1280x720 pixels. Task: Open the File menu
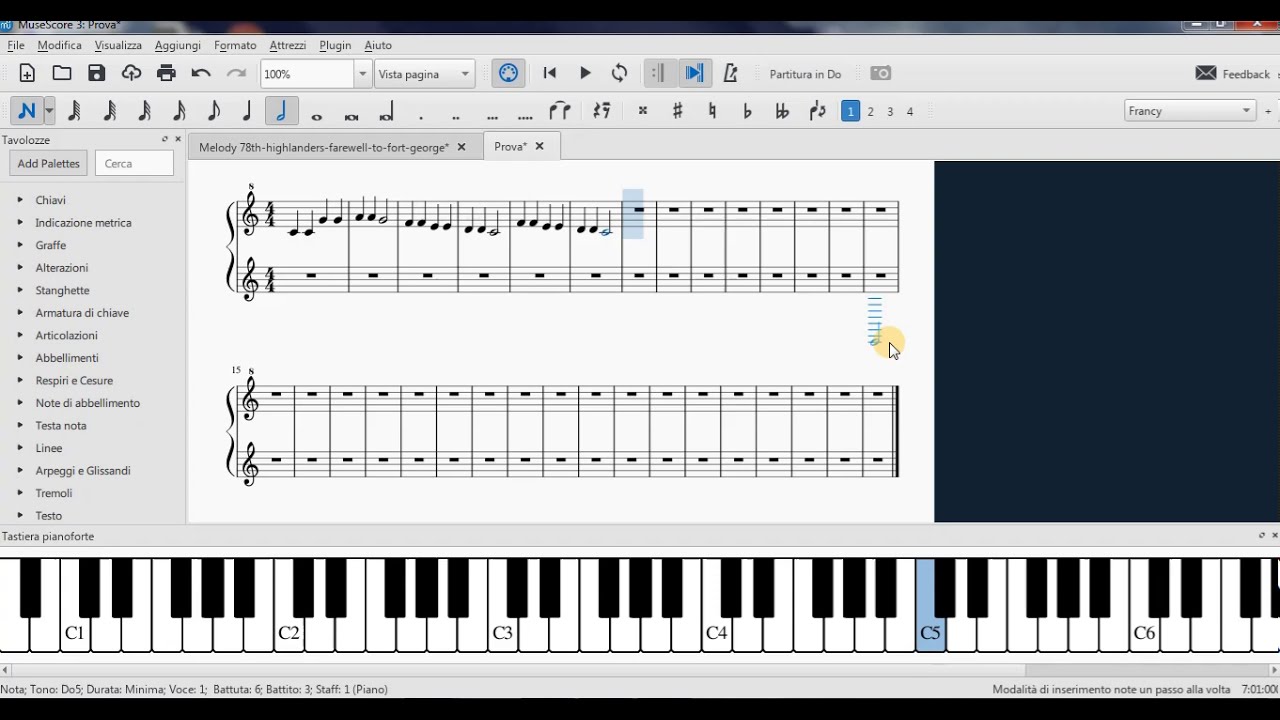tap(16, 45)
